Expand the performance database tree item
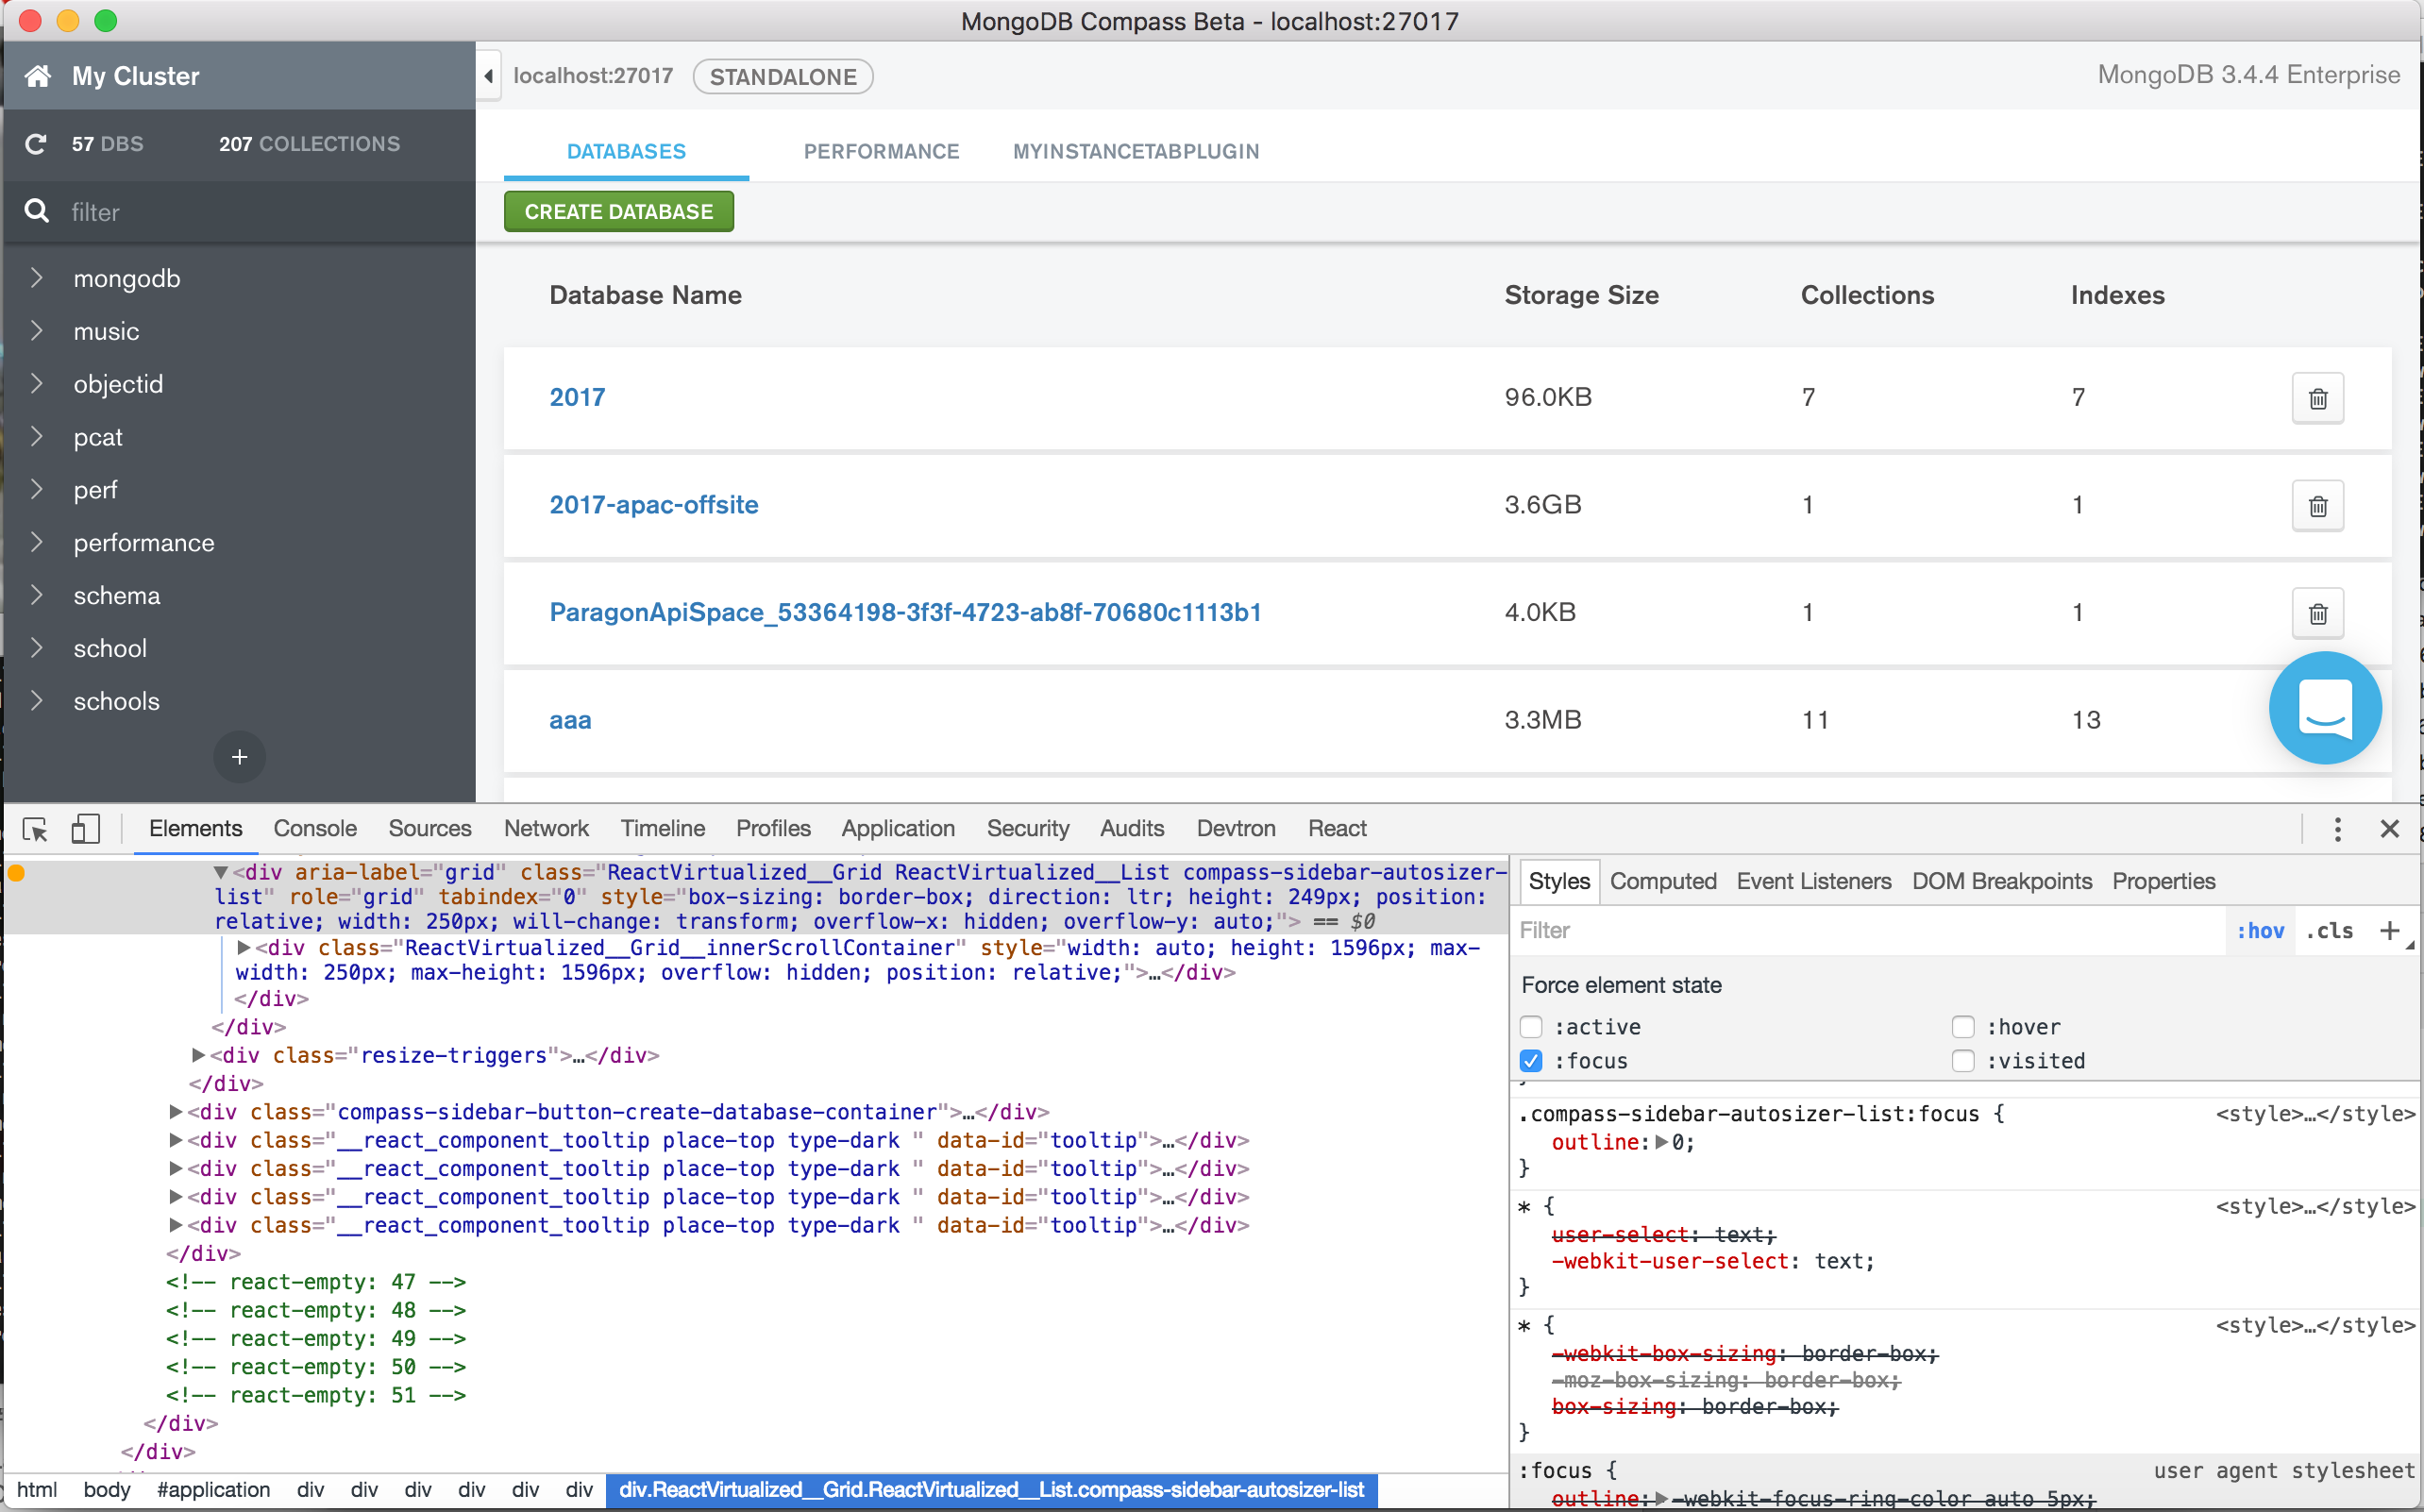 coord(37,542)
